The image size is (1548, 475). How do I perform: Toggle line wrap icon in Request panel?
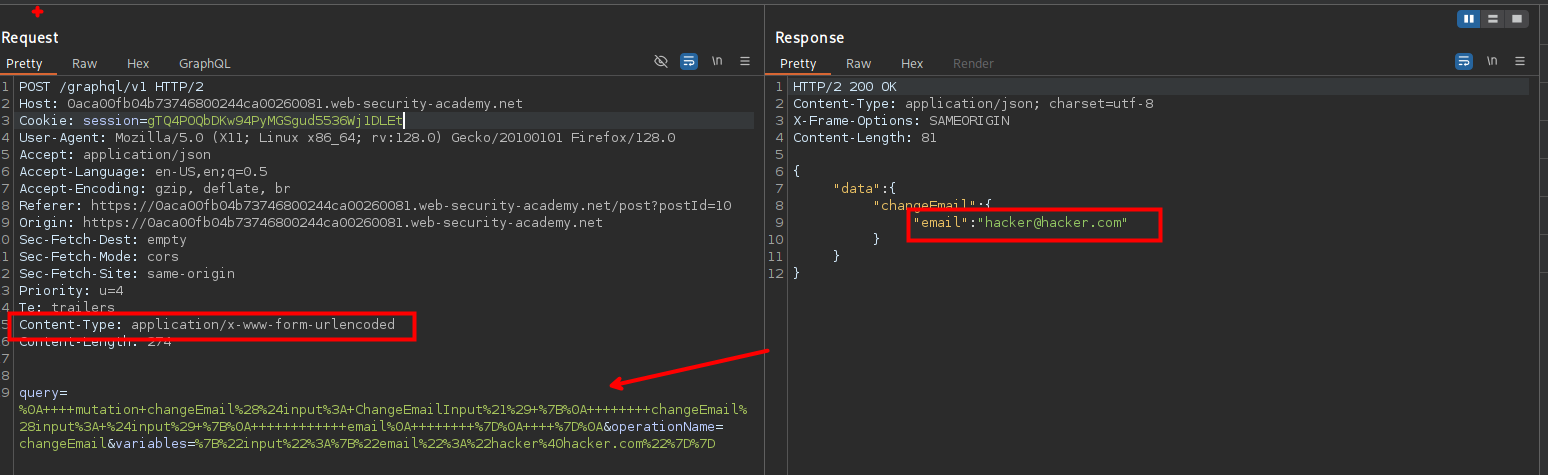tap(689, 62)
